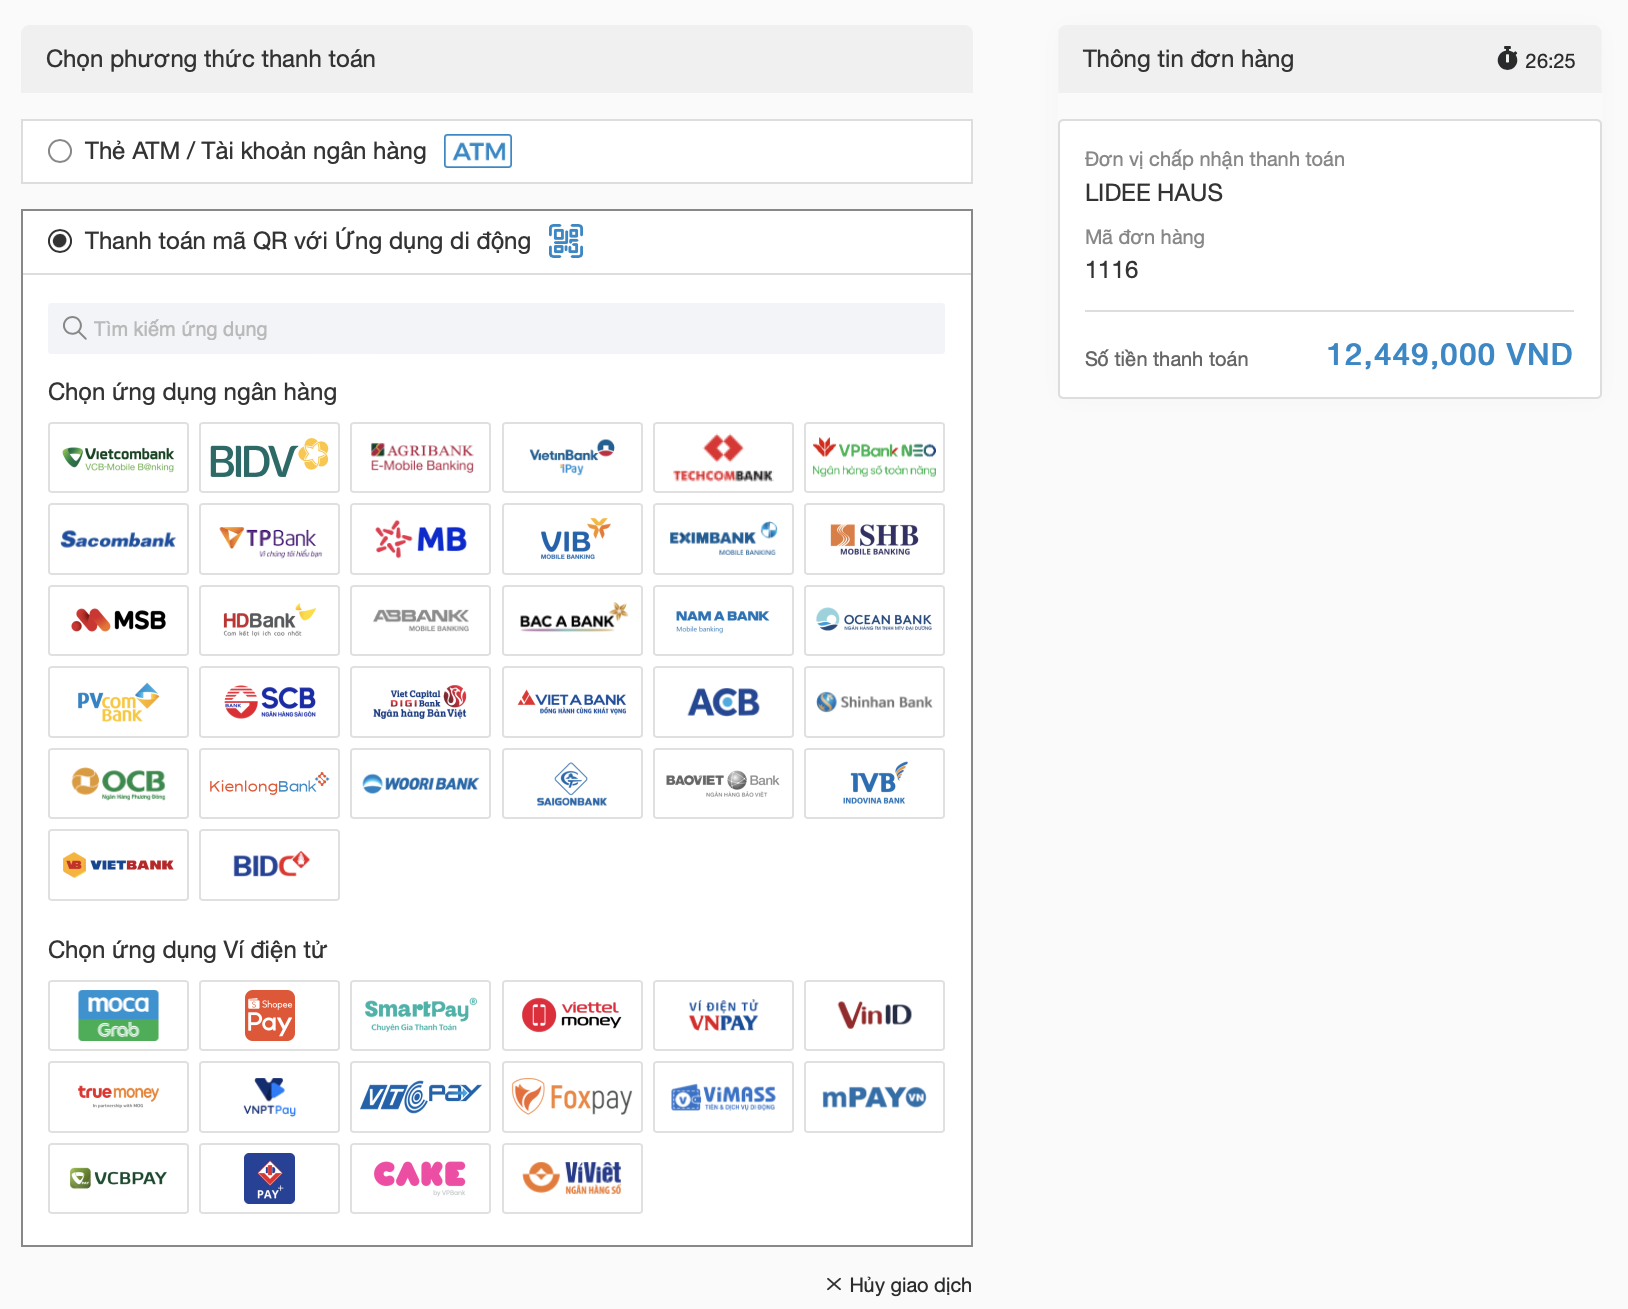Pick the MB bank logo

pyautogui.click(x=420, y=539)
